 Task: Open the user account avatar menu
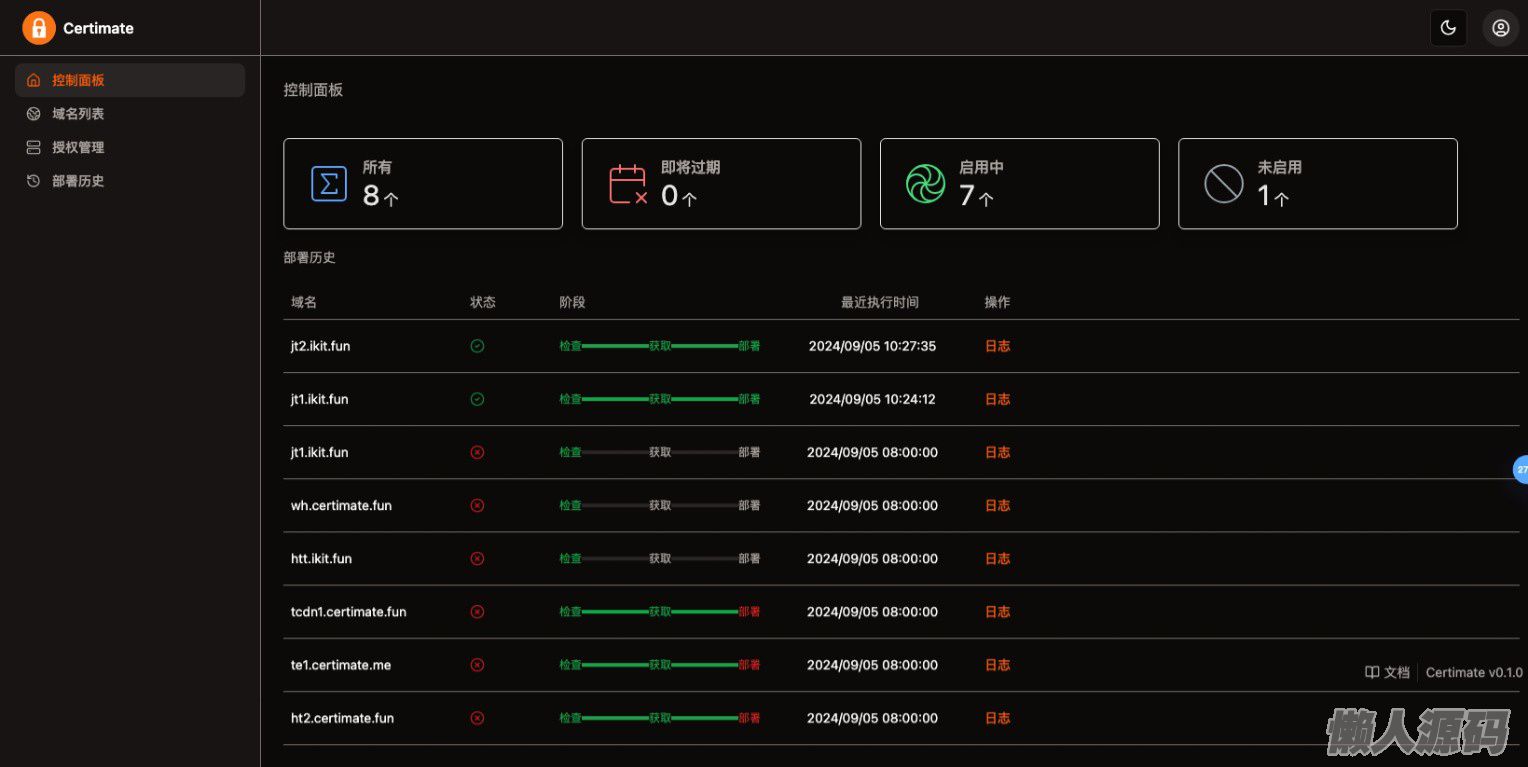(x=1500, y=28)
